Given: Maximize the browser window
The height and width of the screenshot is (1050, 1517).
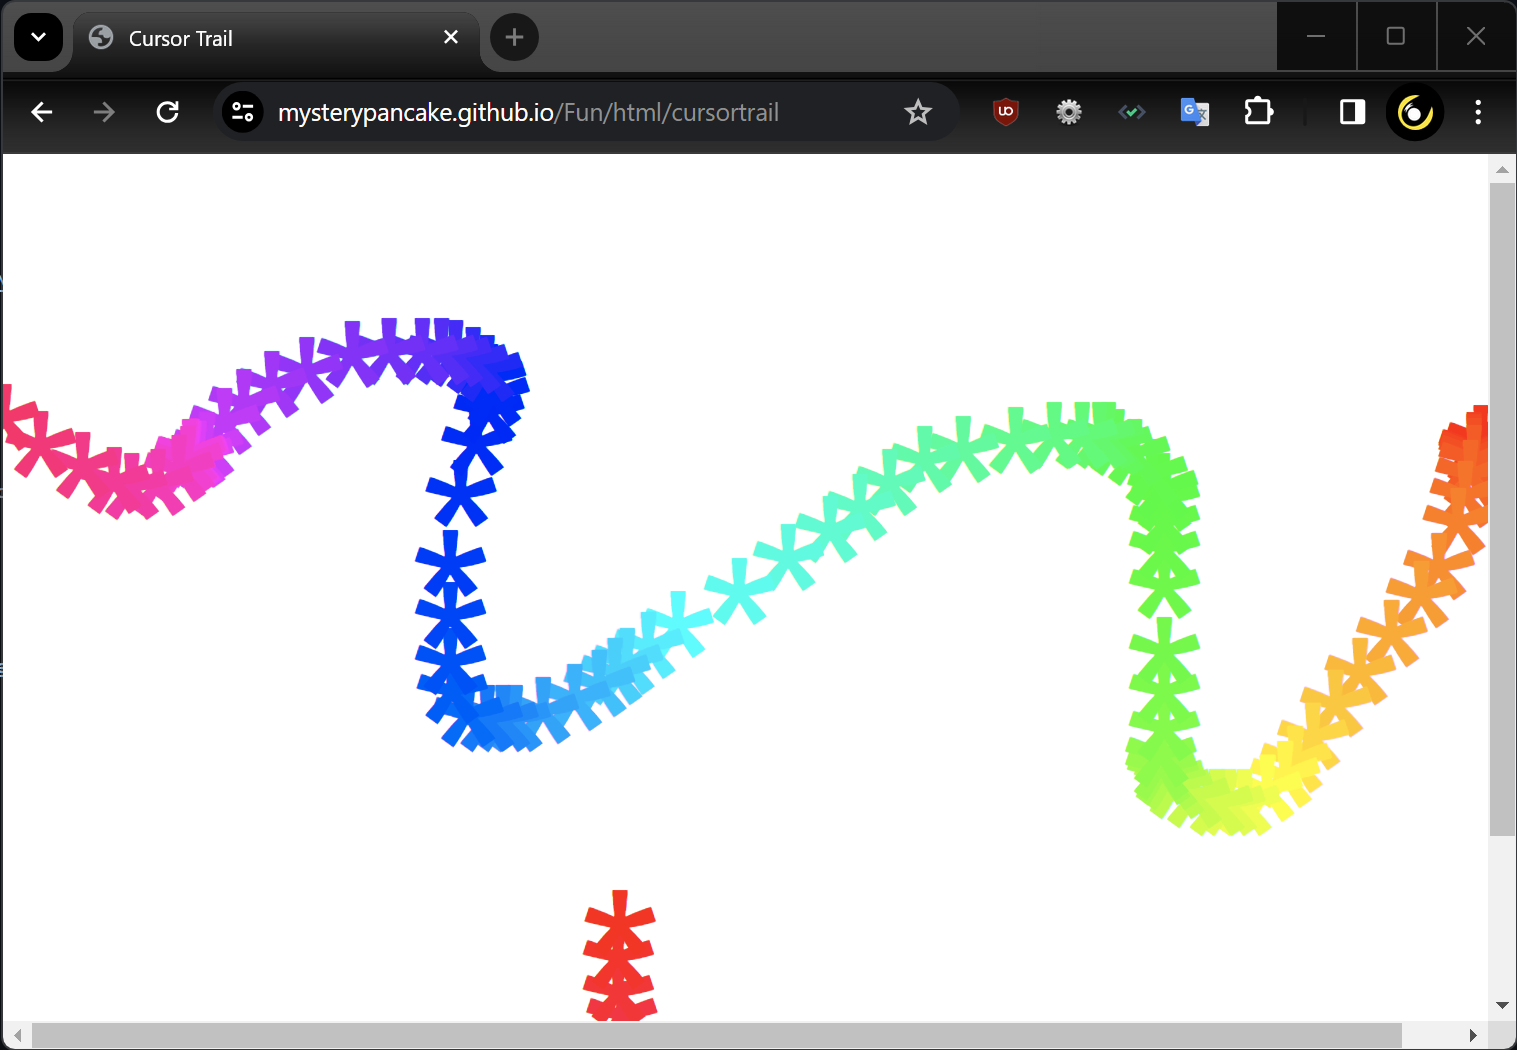Looking at the screenshot, I should tap(1396, 36).
